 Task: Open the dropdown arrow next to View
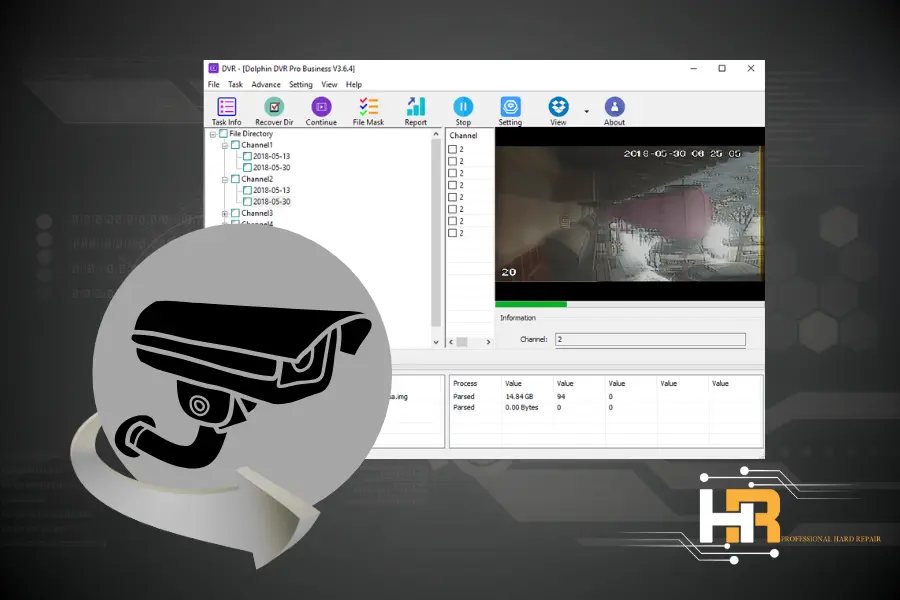586,111
